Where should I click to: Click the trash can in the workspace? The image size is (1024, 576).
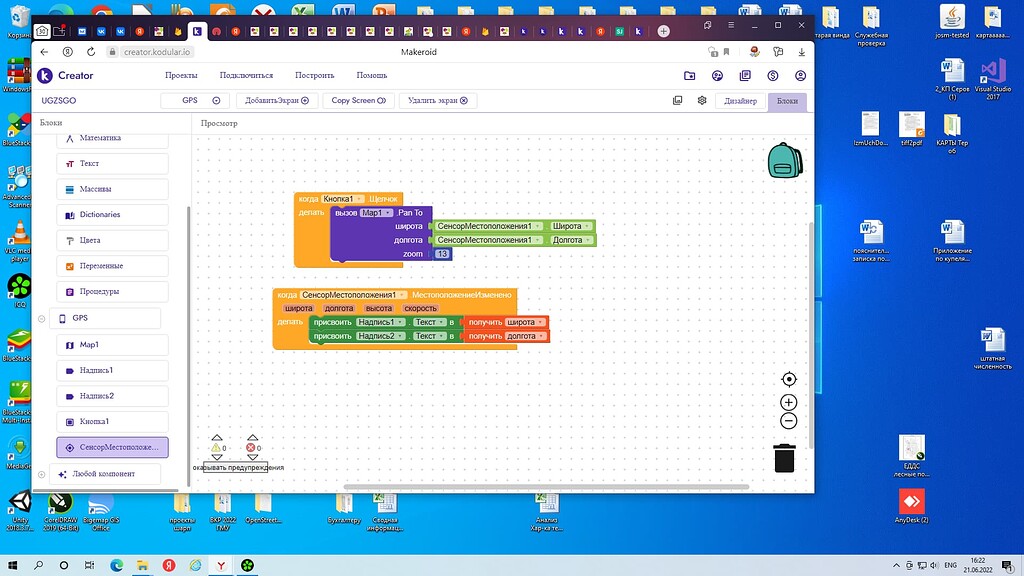[784, 458]
